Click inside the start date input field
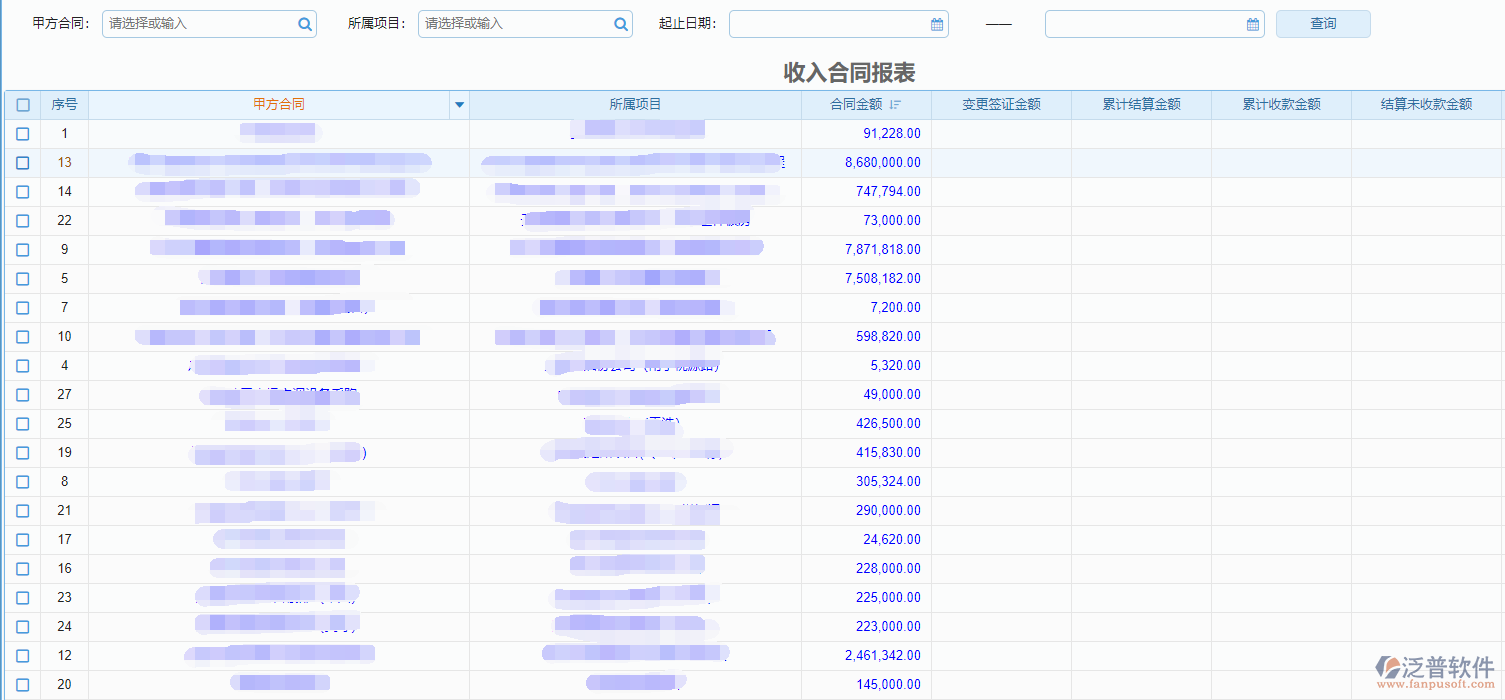1505x700 pixels. (830, 23)
